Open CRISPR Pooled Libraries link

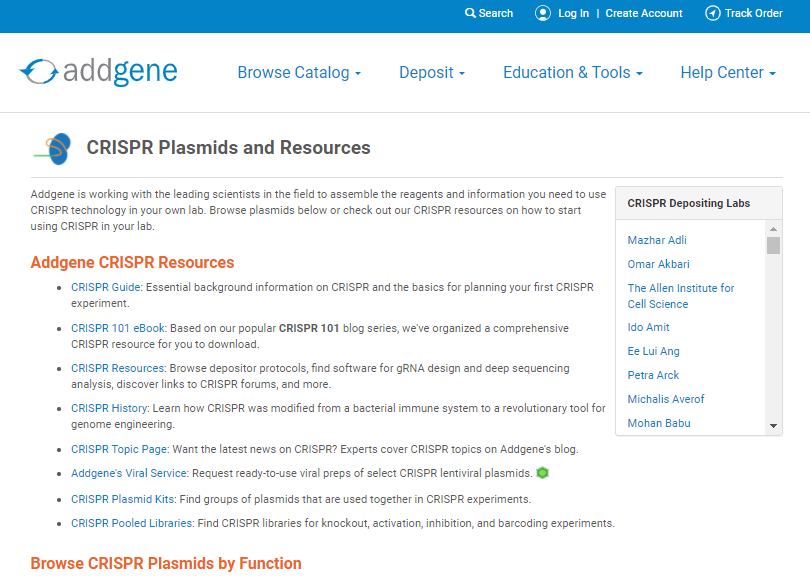click(x=132, y=523)
